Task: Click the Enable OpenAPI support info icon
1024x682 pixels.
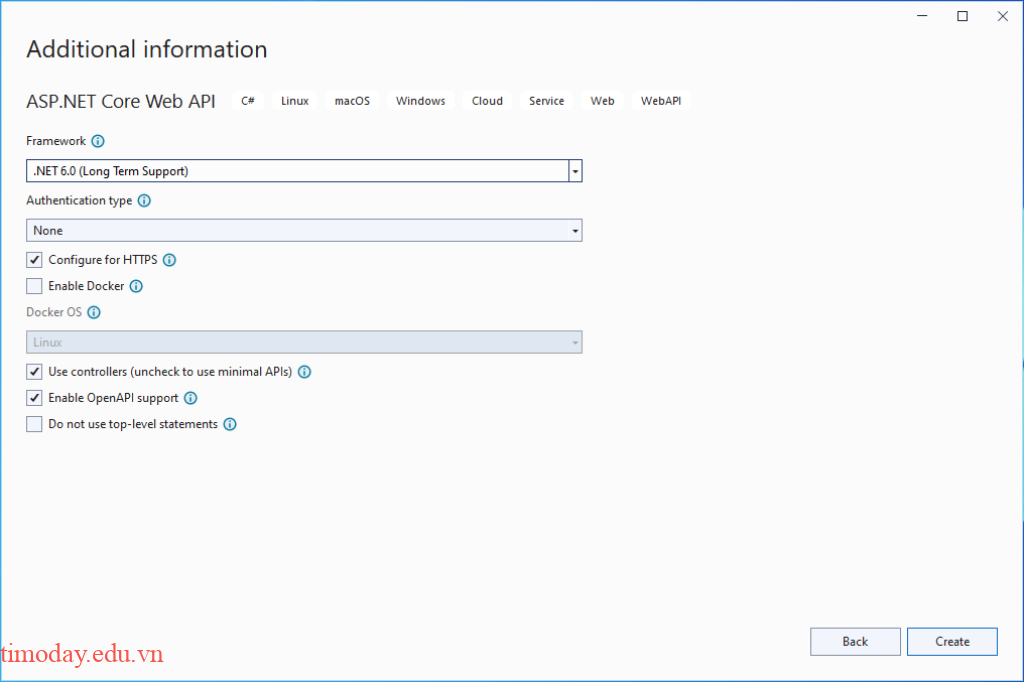Action: (191, 397)
